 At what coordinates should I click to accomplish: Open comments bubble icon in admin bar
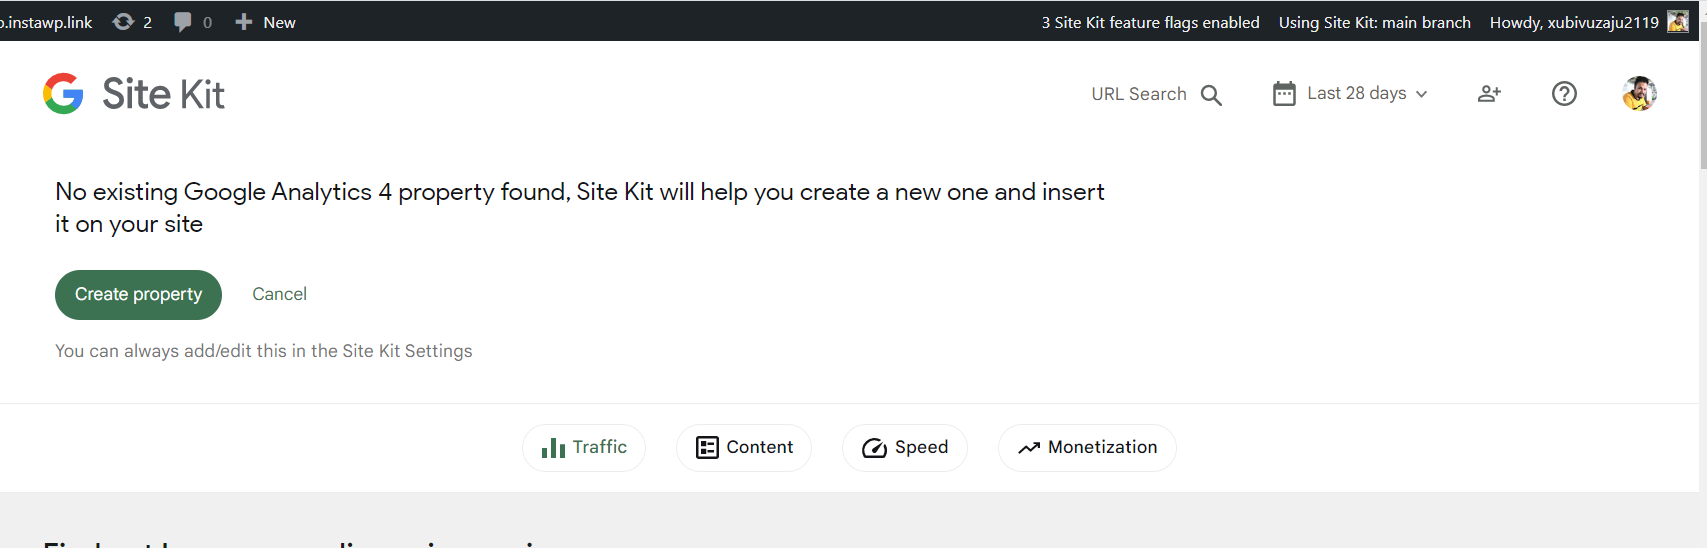(x=182, y=22)
